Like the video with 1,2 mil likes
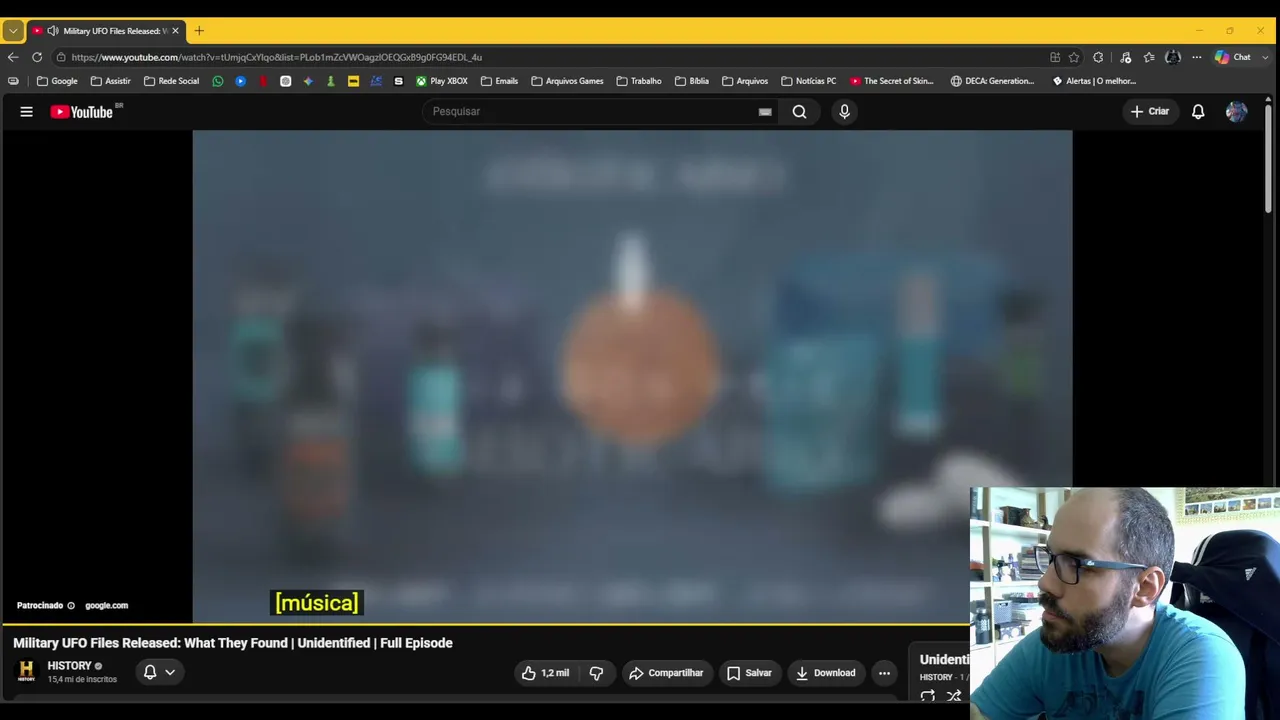The height and width of the screenshot is (720, 1280). 545,673
